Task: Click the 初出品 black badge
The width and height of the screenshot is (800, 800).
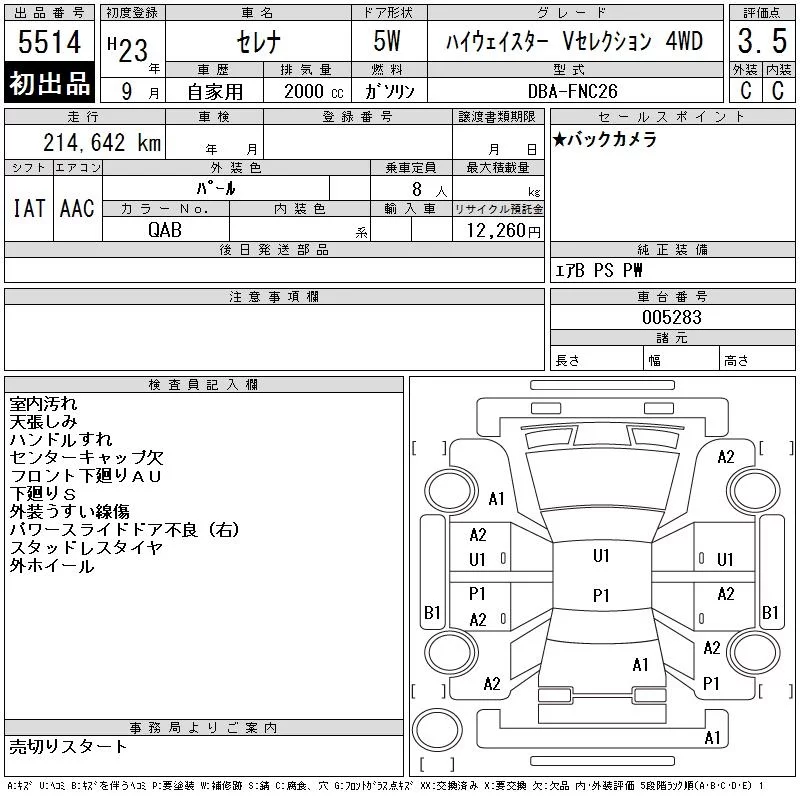Action: point(49,83)
